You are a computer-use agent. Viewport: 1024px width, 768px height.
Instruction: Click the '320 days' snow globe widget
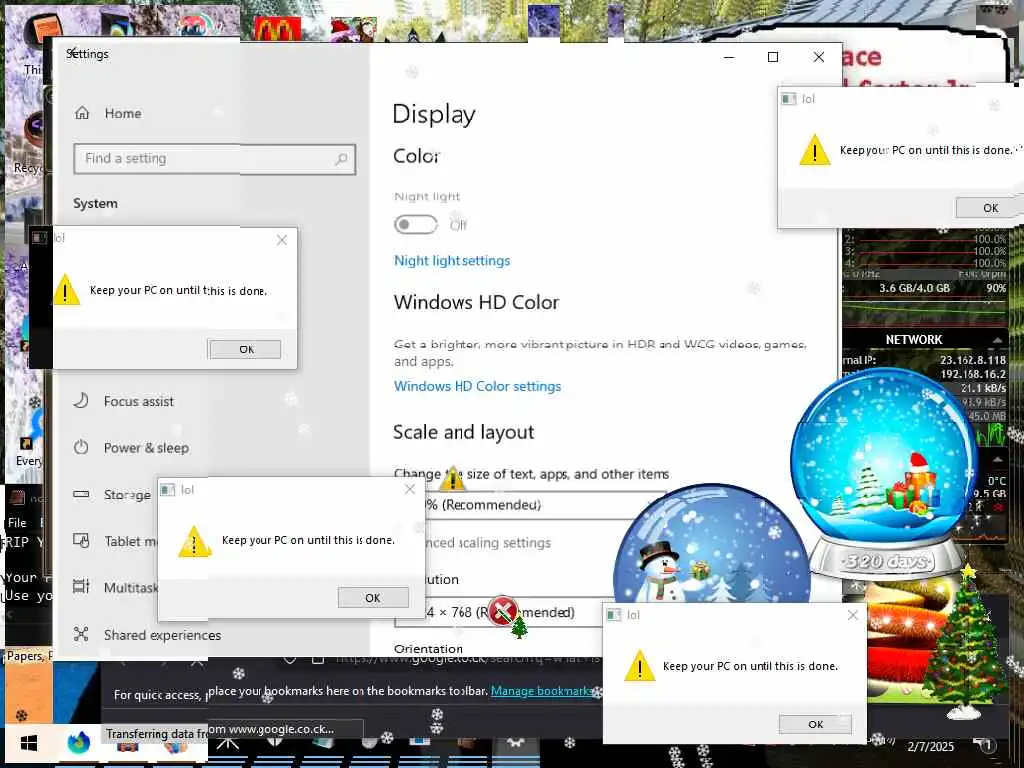[885, 473]
